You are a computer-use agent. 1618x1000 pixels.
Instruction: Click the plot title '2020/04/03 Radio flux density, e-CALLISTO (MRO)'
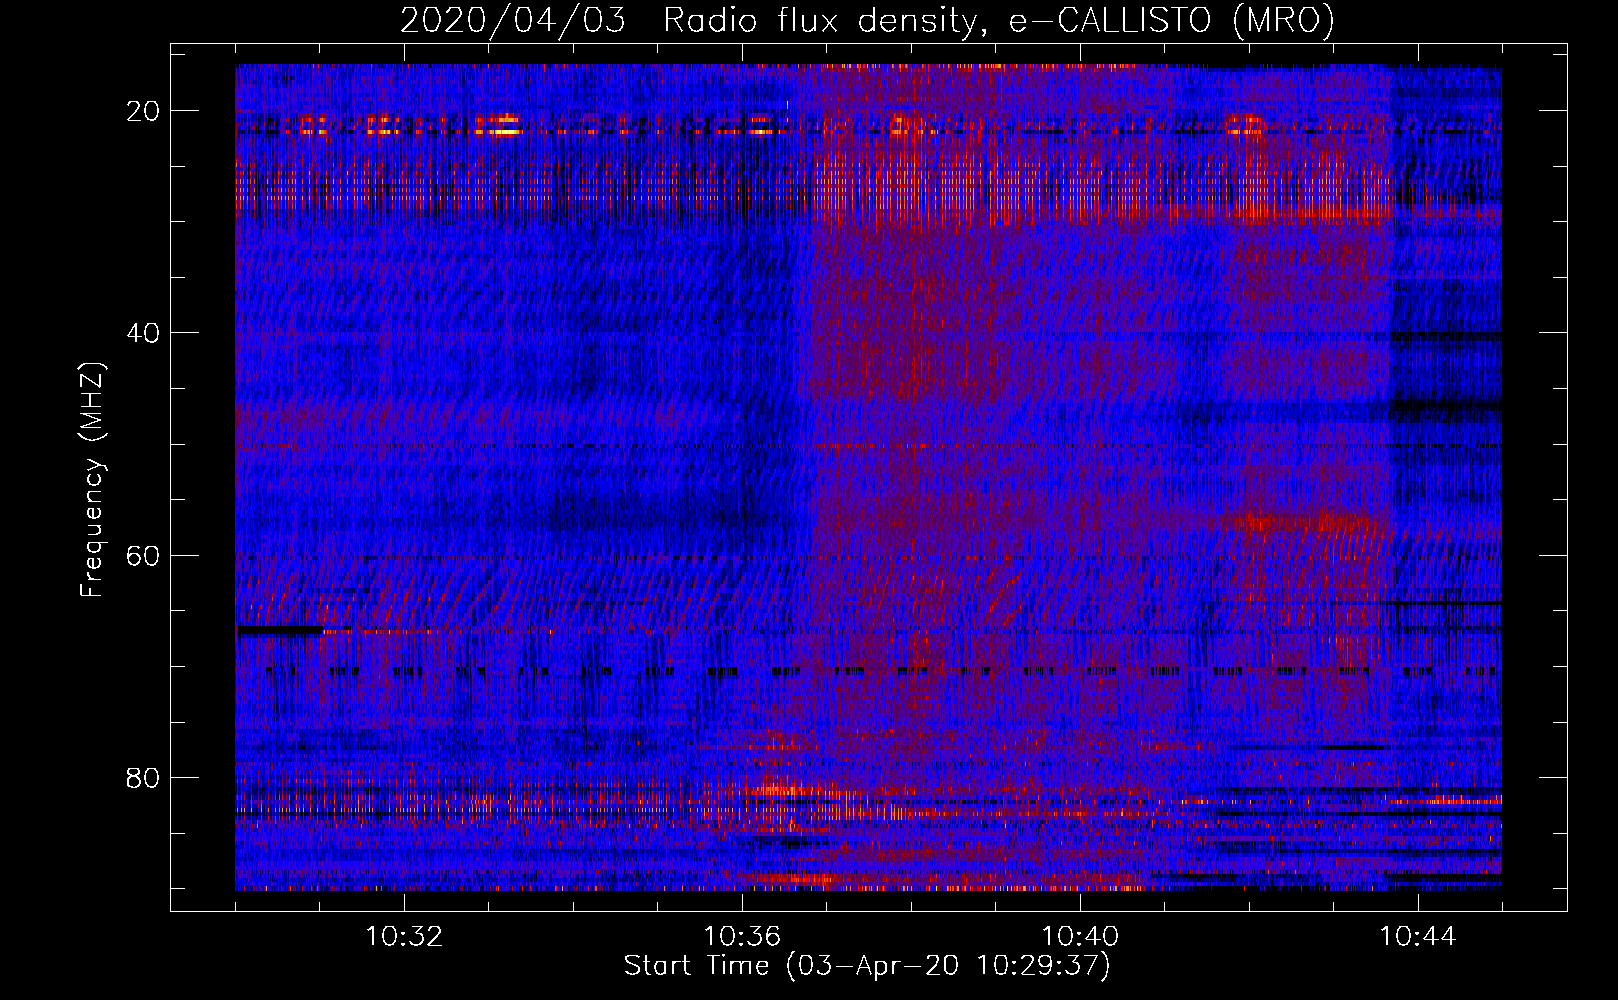(867, 20)
